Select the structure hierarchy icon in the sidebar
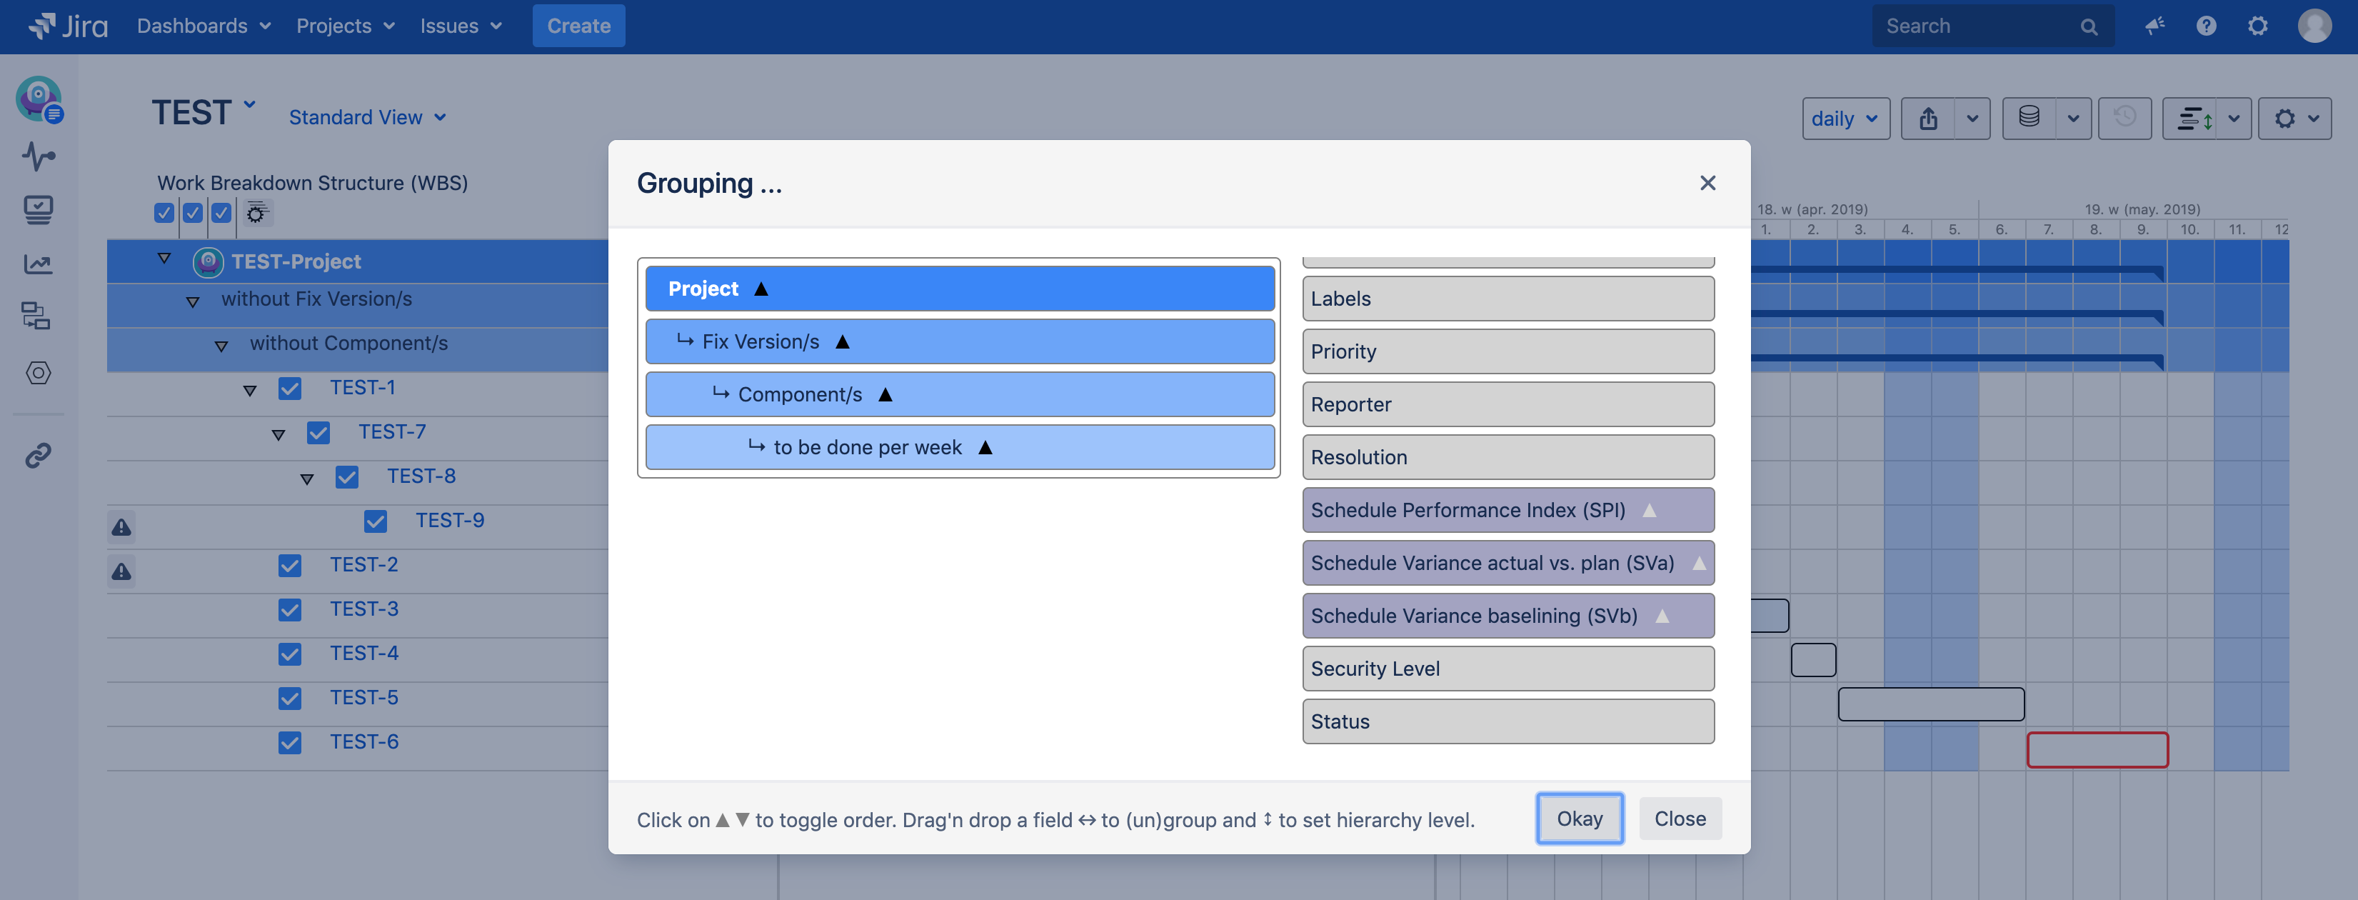This screenshot has width=2358, height=900. coord(38,317)
